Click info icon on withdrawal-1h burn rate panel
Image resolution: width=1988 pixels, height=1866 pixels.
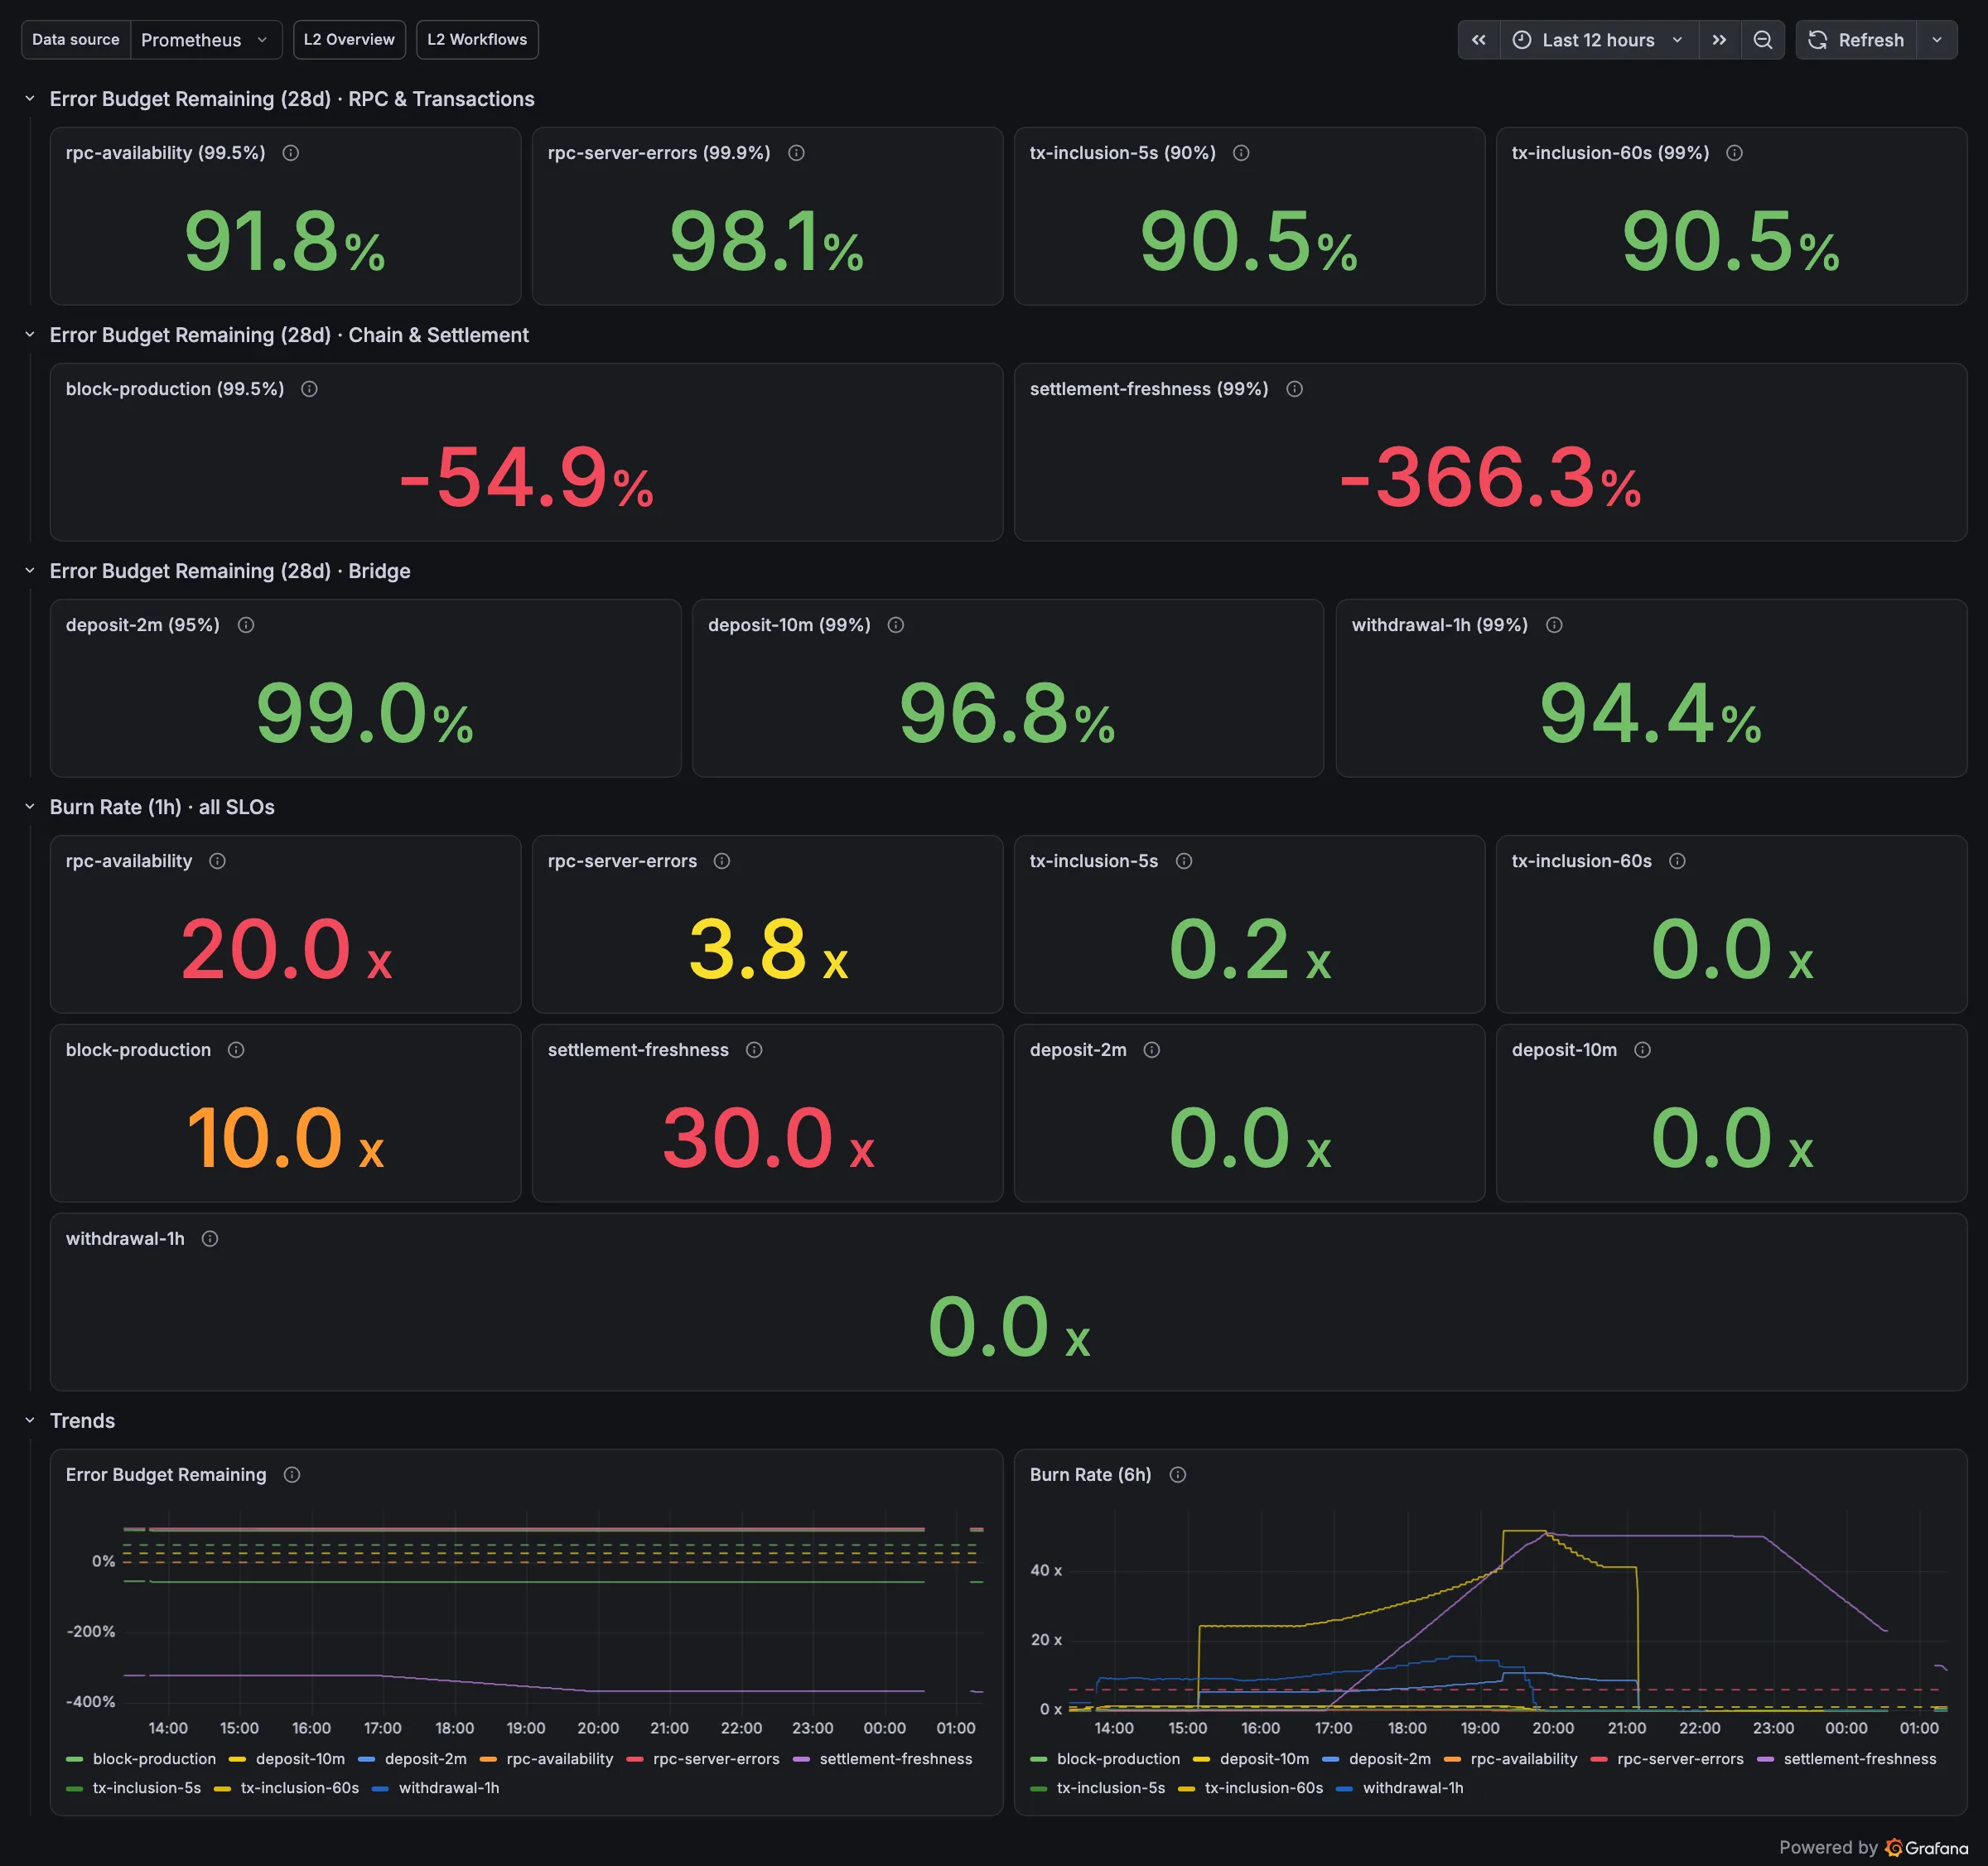[x=210, y=1239]
